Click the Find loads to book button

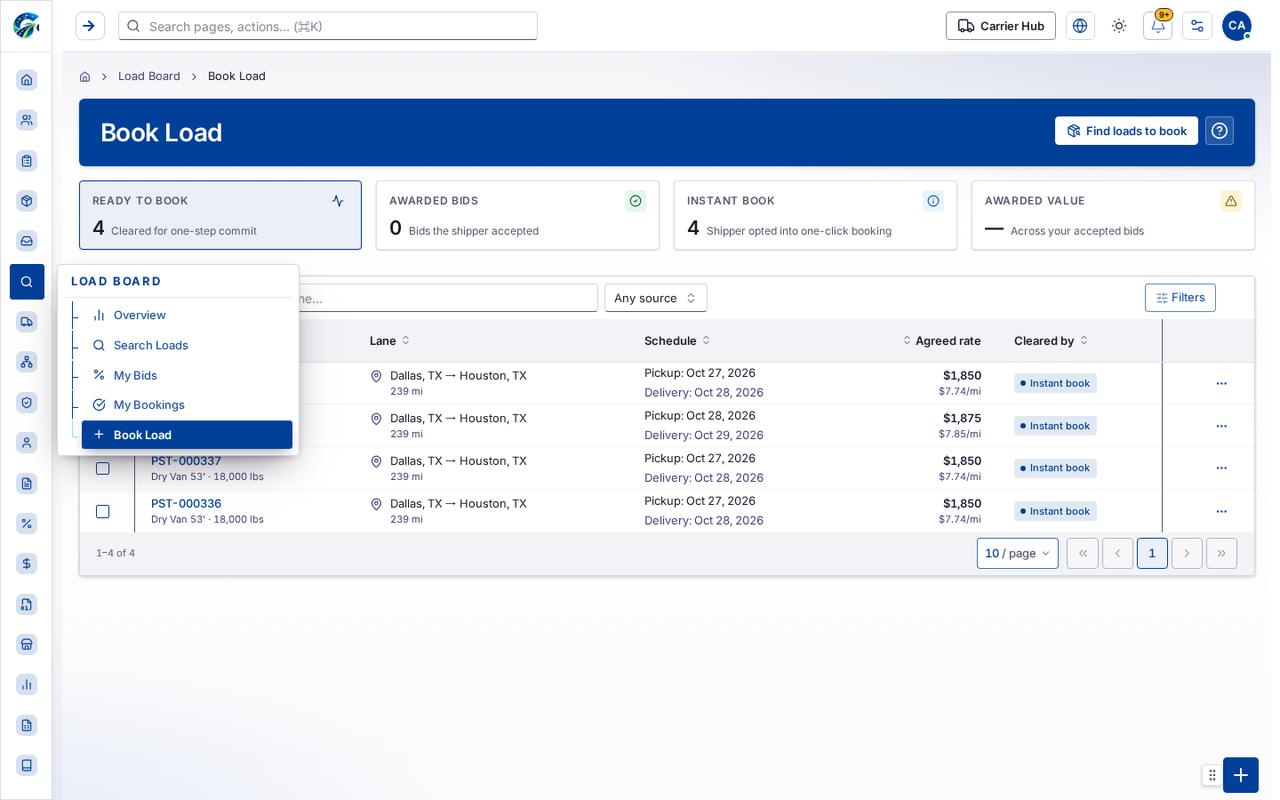pos(1126,131)
